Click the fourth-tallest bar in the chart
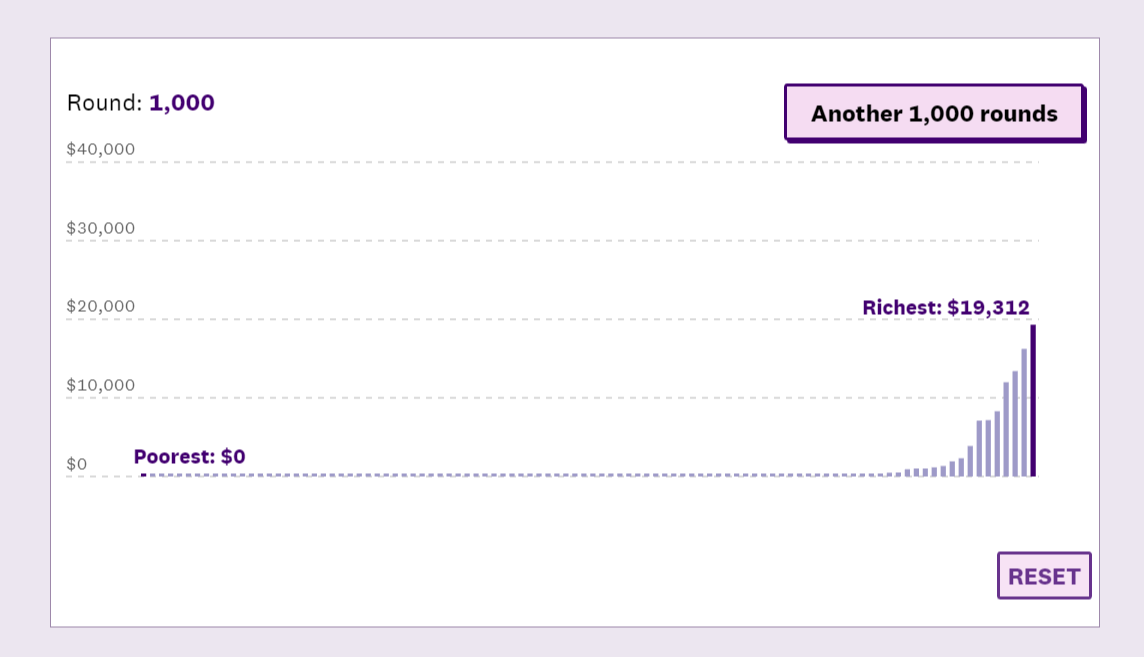 (x=1006, y=429)
